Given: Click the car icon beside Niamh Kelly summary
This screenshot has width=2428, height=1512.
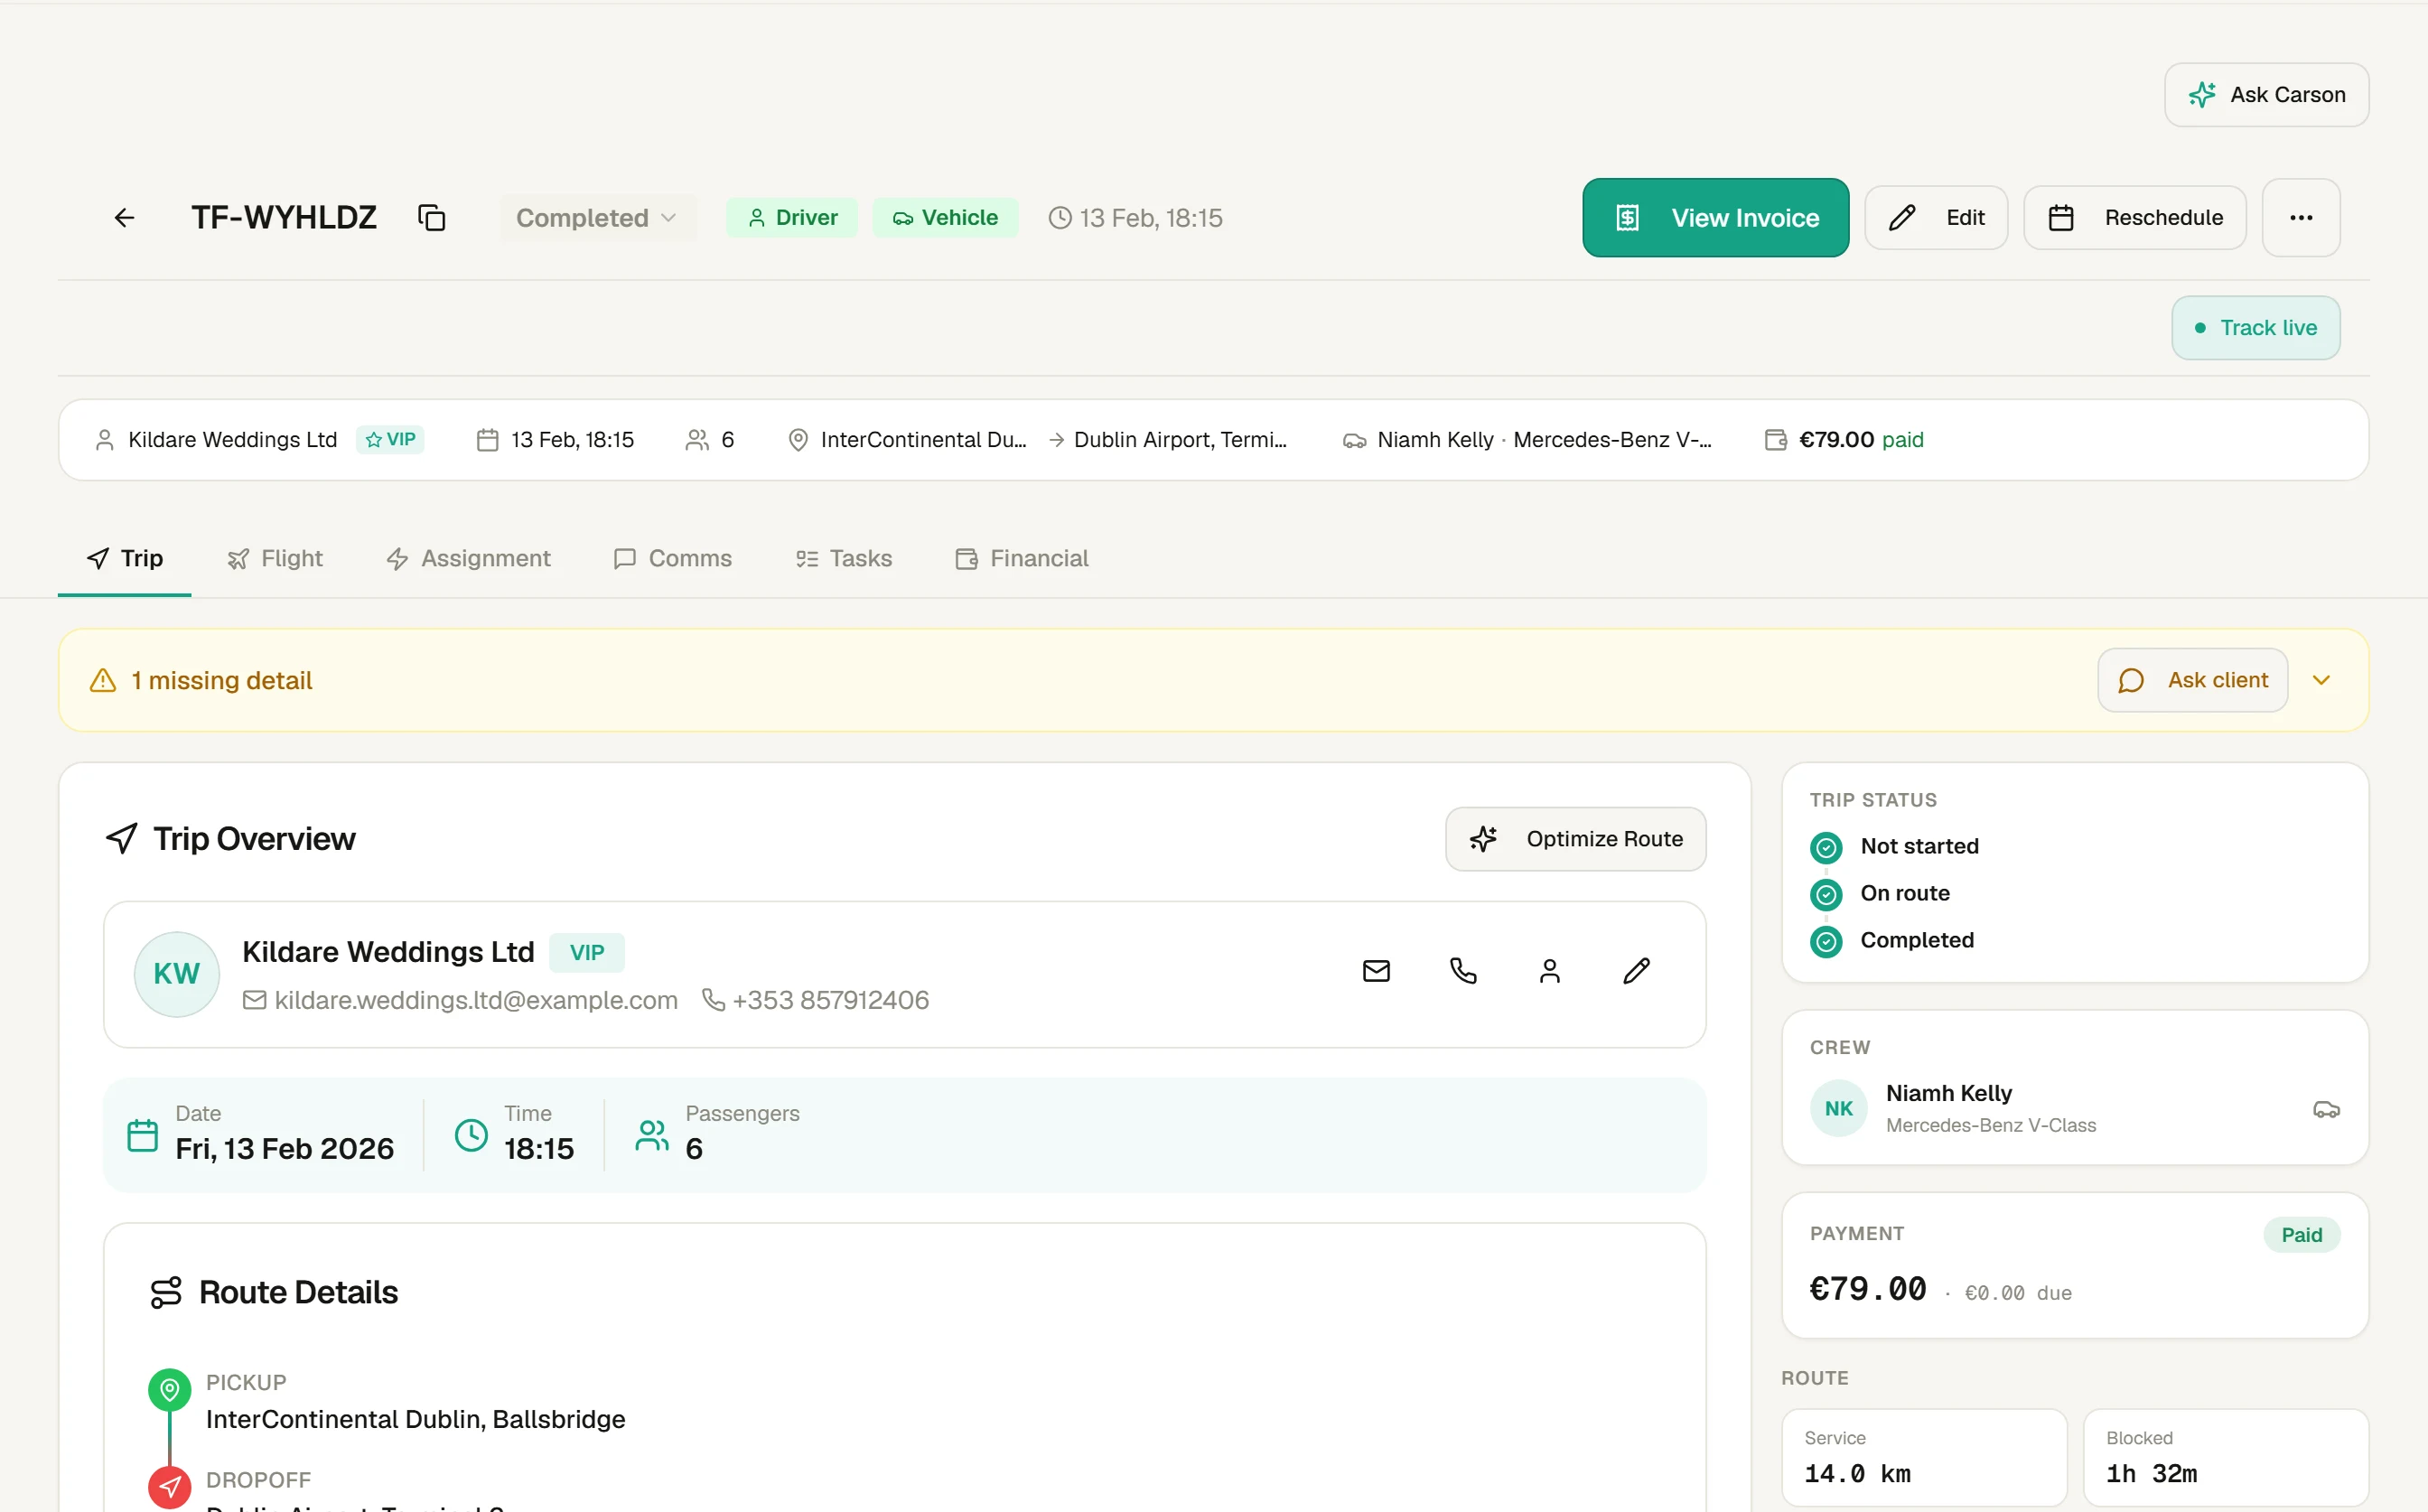Looking at the screenshot, I should coord(1354,440).
